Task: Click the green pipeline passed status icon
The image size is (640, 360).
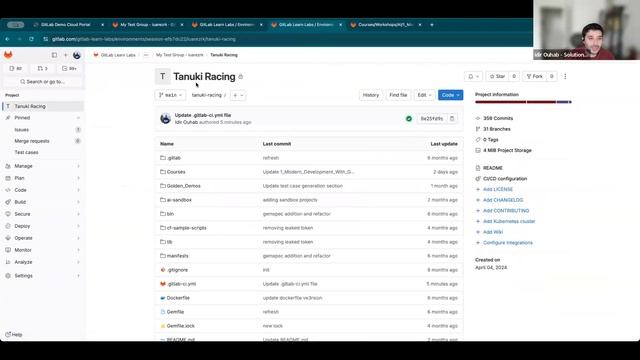Action: point(409,119)
